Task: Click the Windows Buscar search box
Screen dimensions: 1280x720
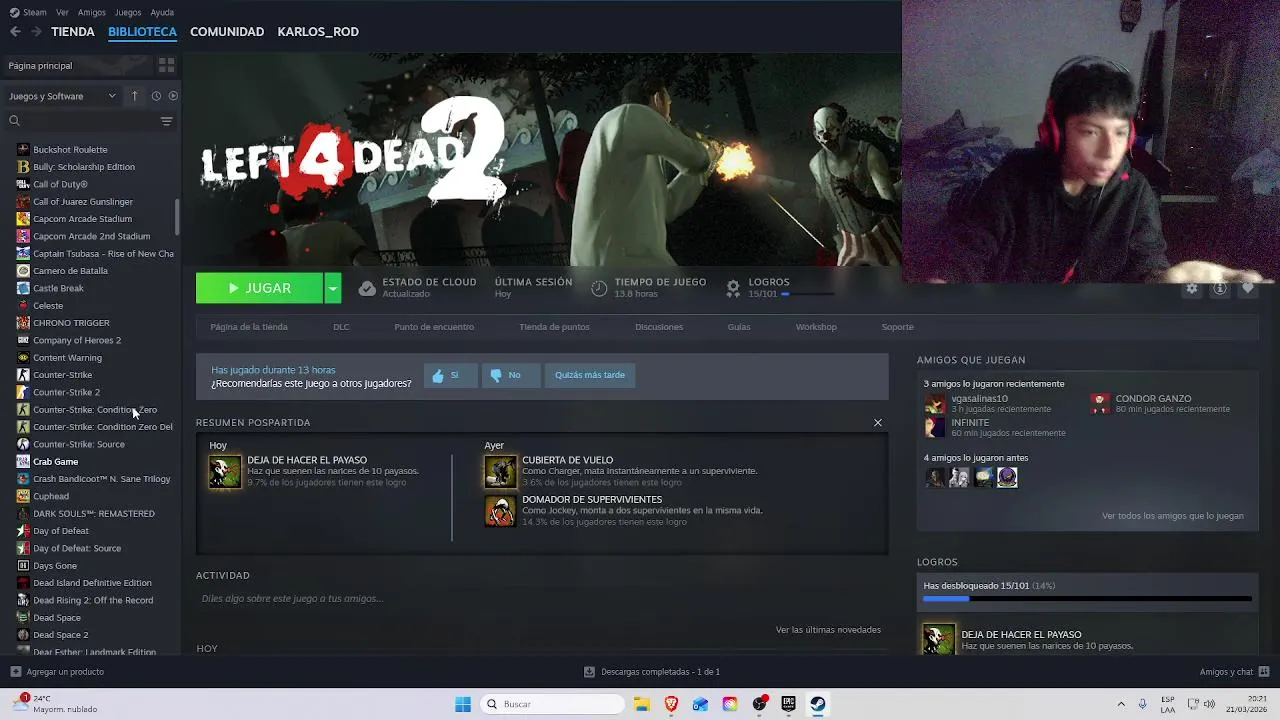Action: pos(552,704)
